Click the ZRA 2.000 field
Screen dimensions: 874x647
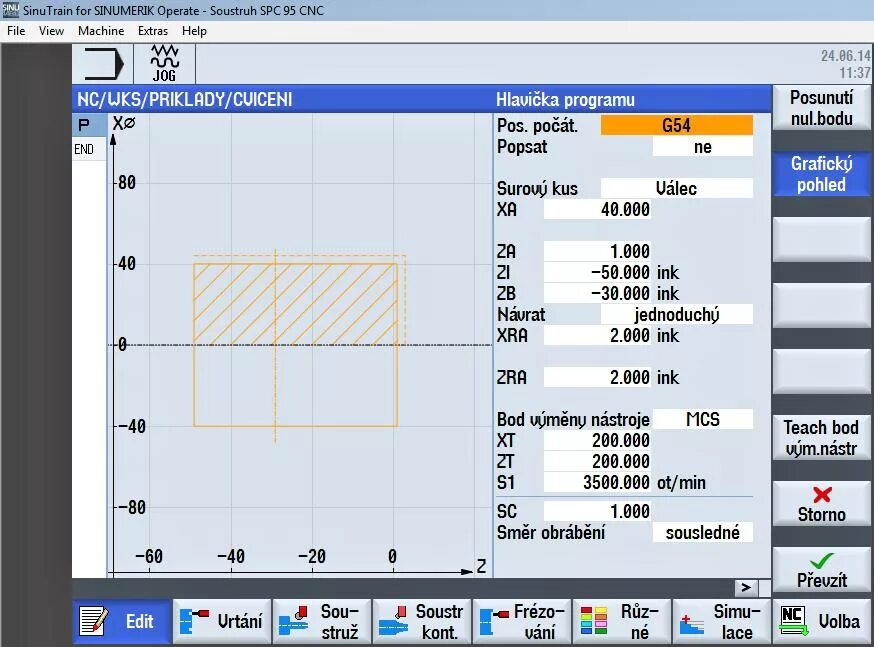598,378
